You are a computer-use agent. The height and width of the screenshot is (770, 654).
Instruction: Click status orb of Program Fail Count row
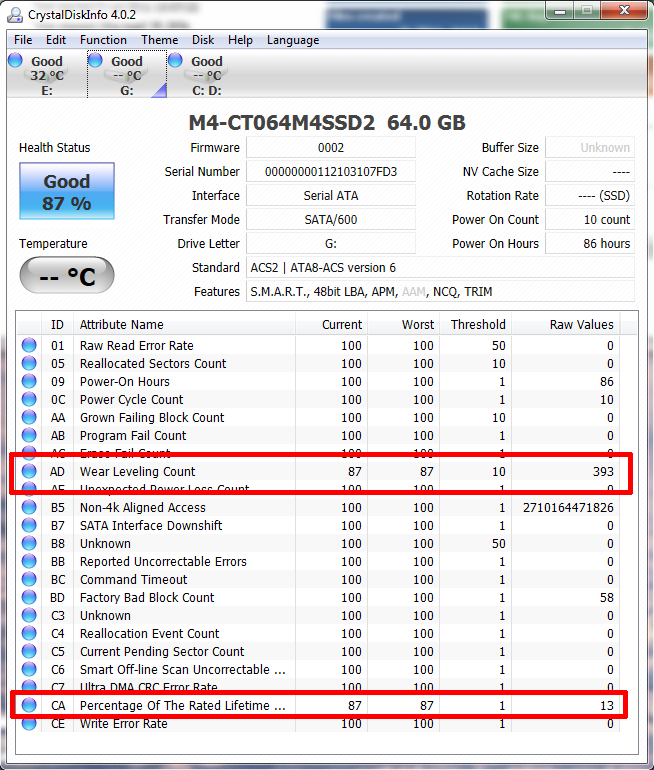click(x=29, y=435)
